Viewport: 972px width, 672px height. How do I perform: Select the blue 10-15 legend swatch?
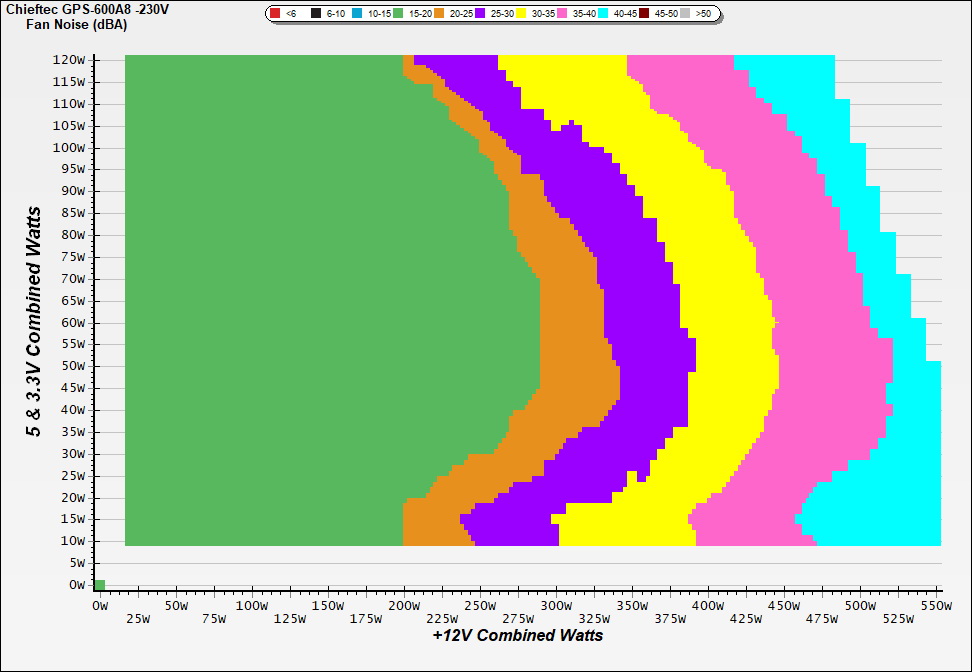(x=357, y=14)
